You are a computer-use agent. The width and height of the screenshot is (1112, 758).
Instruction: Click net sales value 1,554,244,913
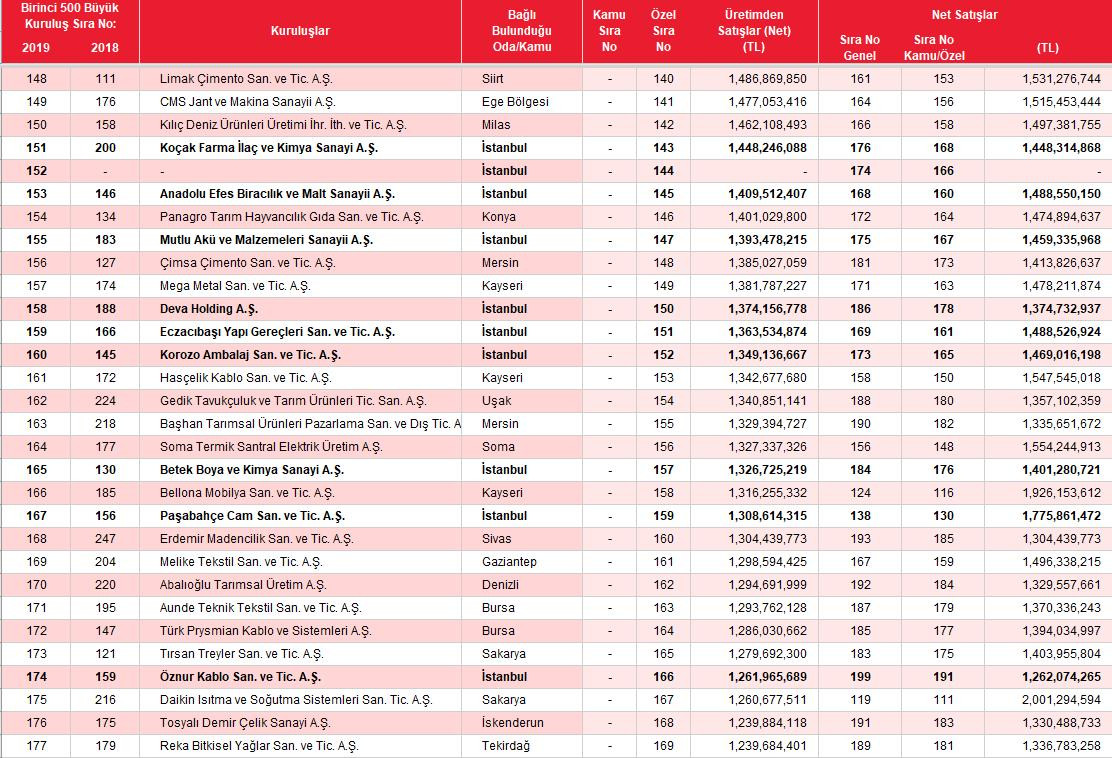1061,447
